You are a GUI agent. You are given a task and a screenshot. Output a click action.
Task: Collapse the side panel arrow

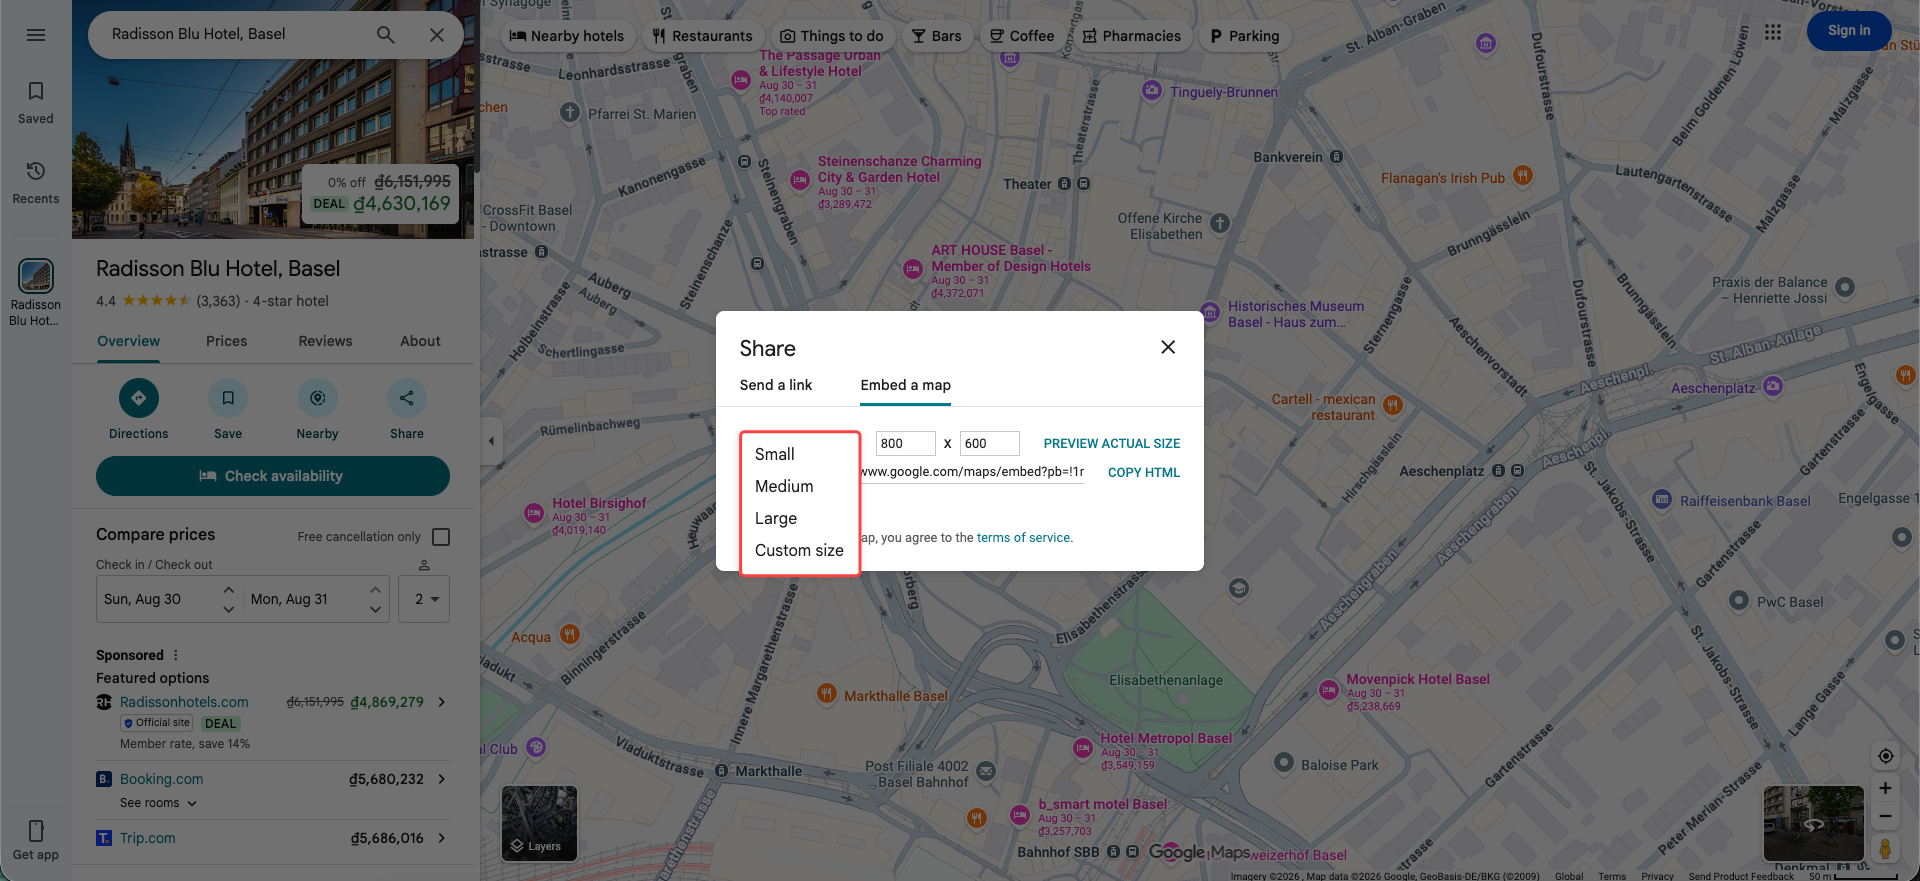pos(491,441)
